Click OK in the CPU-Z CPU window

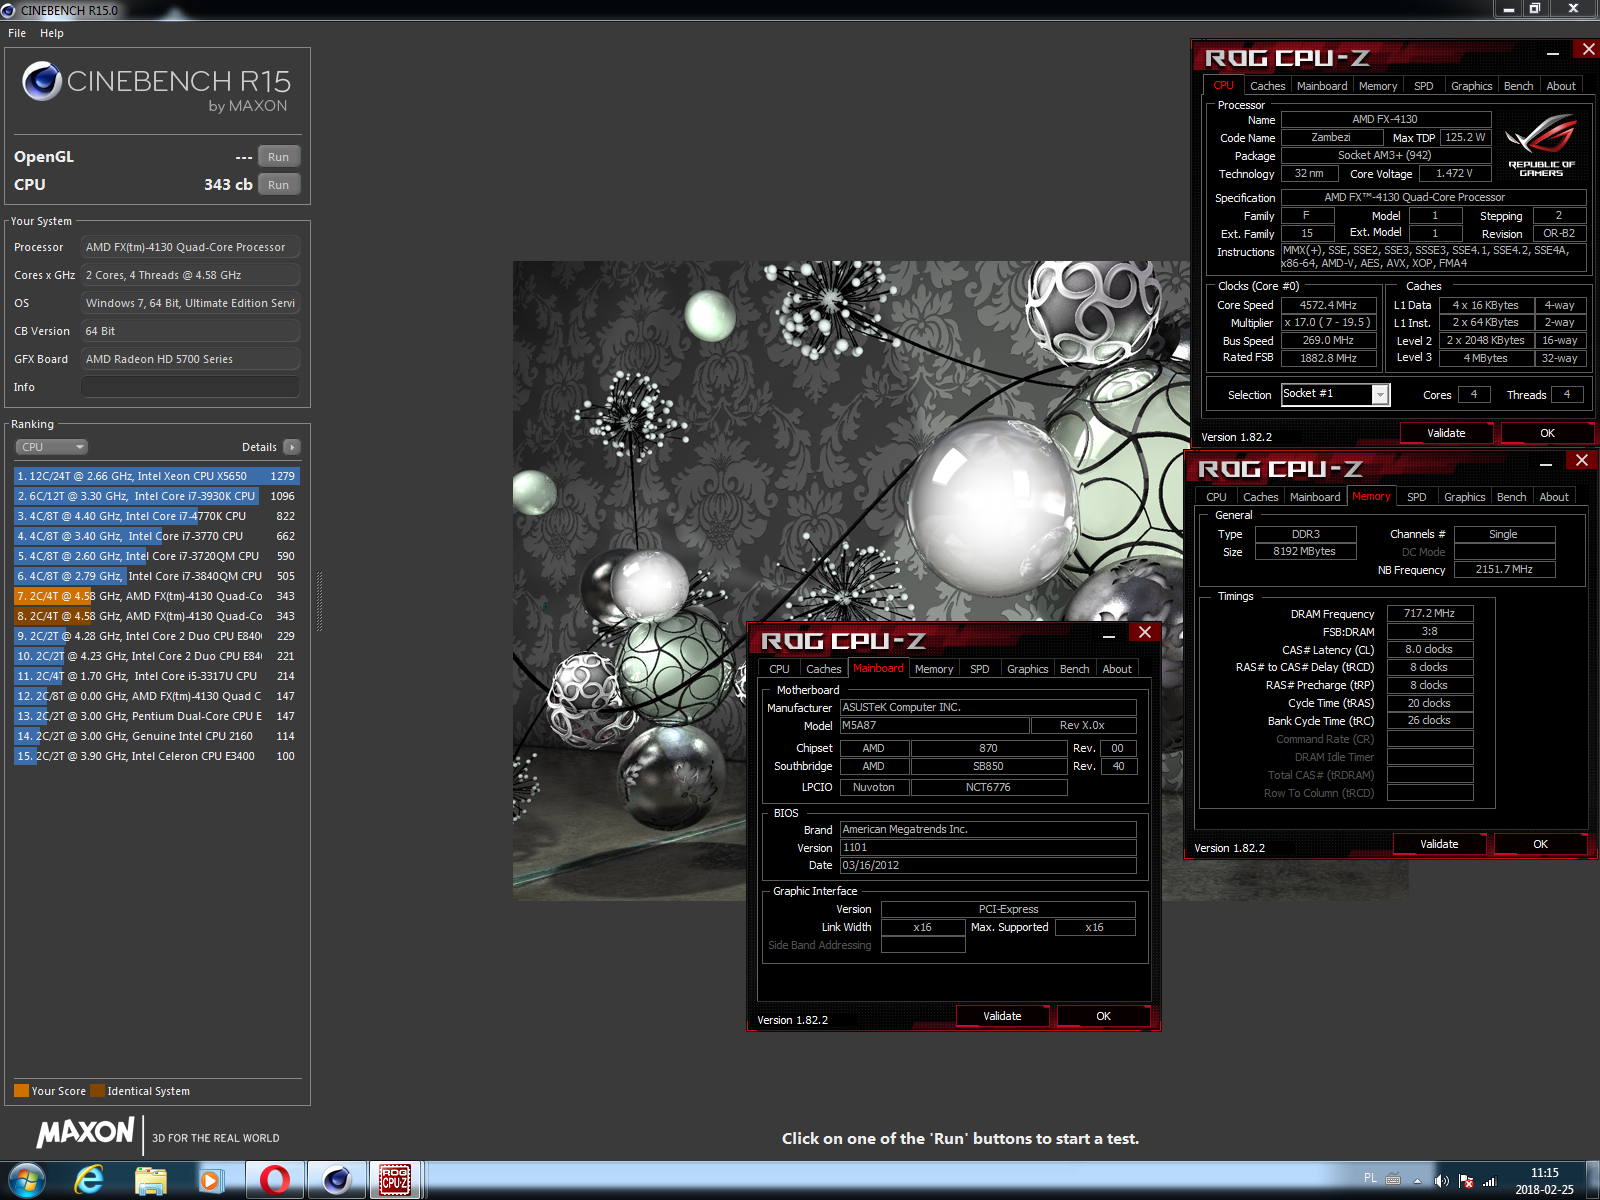pos(1547,433)
